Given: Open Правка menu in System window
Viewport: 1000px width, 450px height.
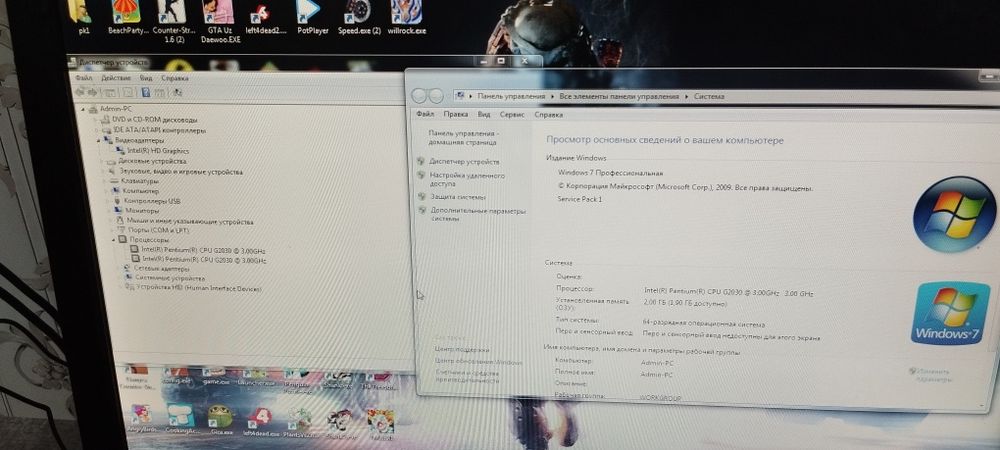Looking at the screenshot, I should [455, 115].
